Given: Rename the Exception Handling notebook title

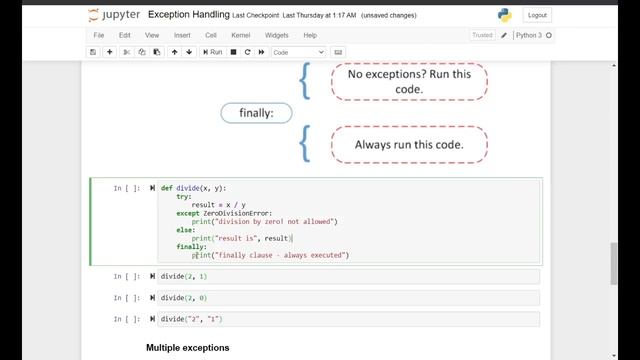Looking at the screenshot, I should 189,15.
